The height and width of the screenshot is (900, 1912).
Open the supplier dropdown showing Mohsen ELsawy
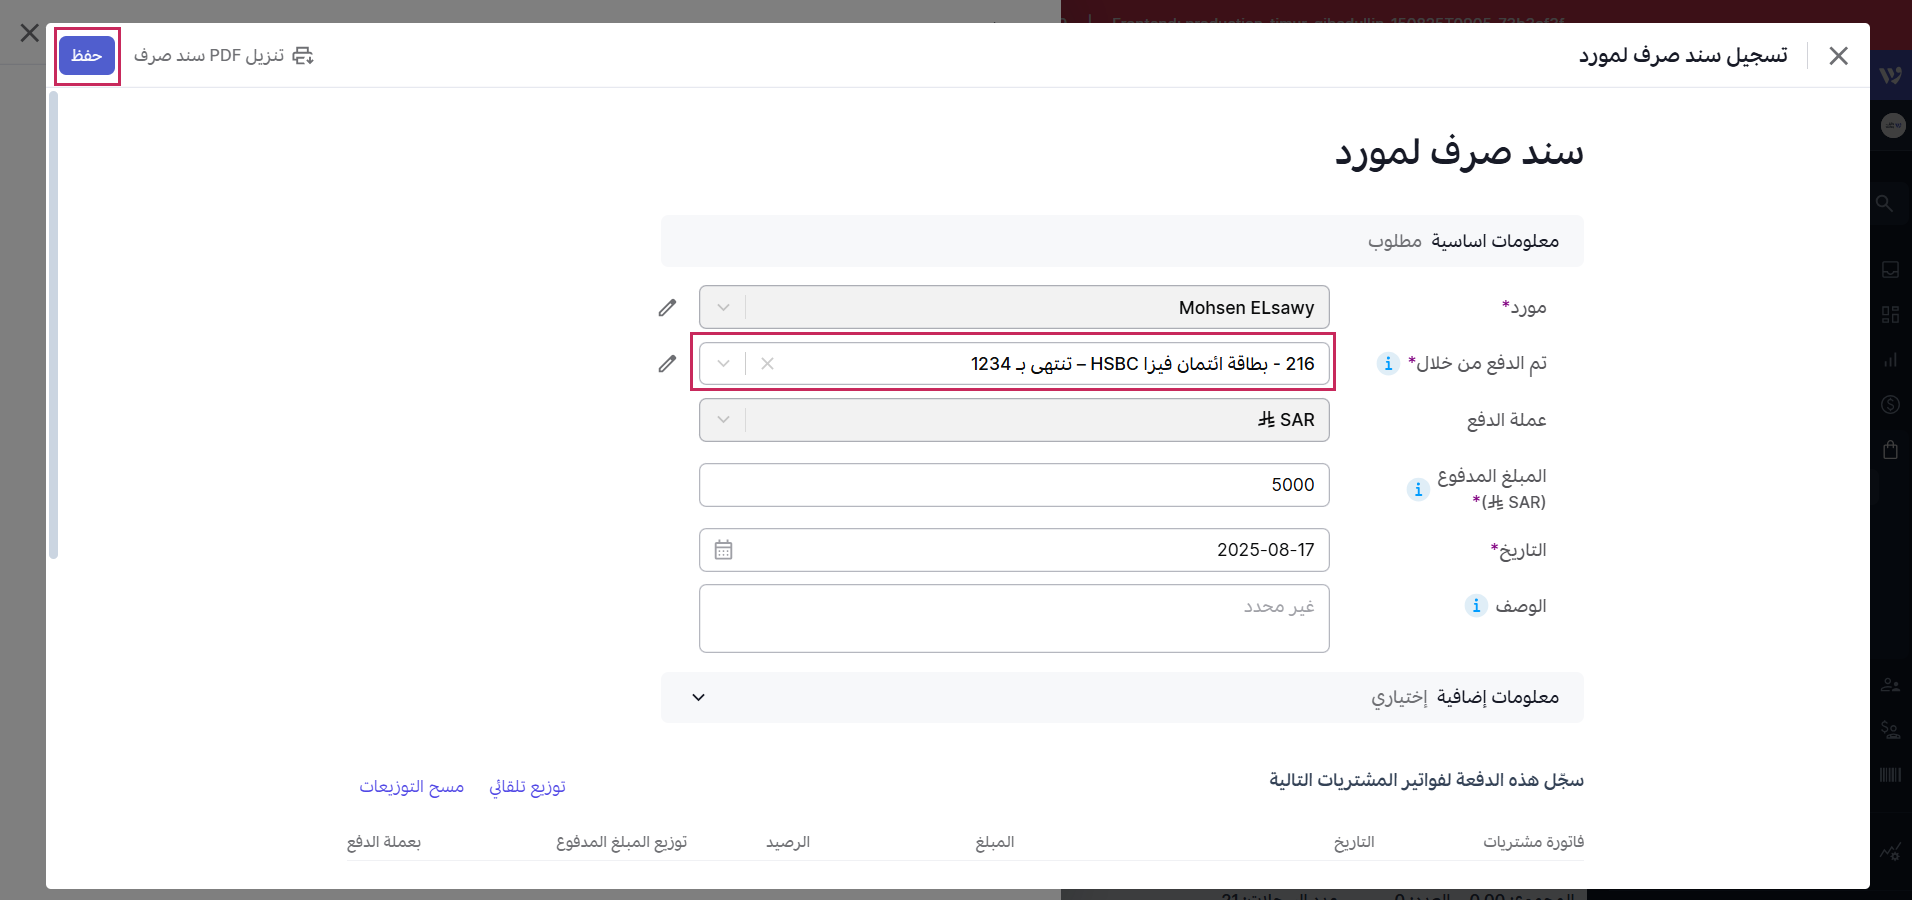(1014, 308)
